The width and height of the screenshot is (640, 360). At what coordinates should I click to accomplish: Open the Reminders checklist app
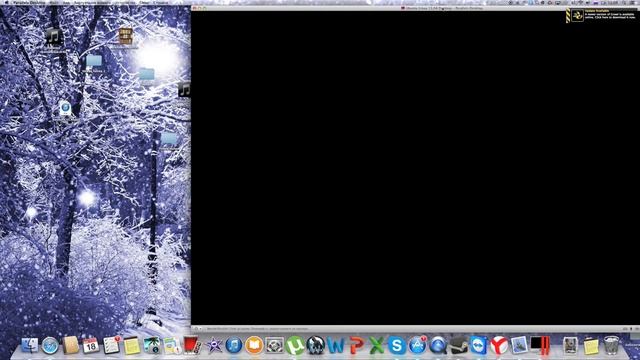[111, 345]
